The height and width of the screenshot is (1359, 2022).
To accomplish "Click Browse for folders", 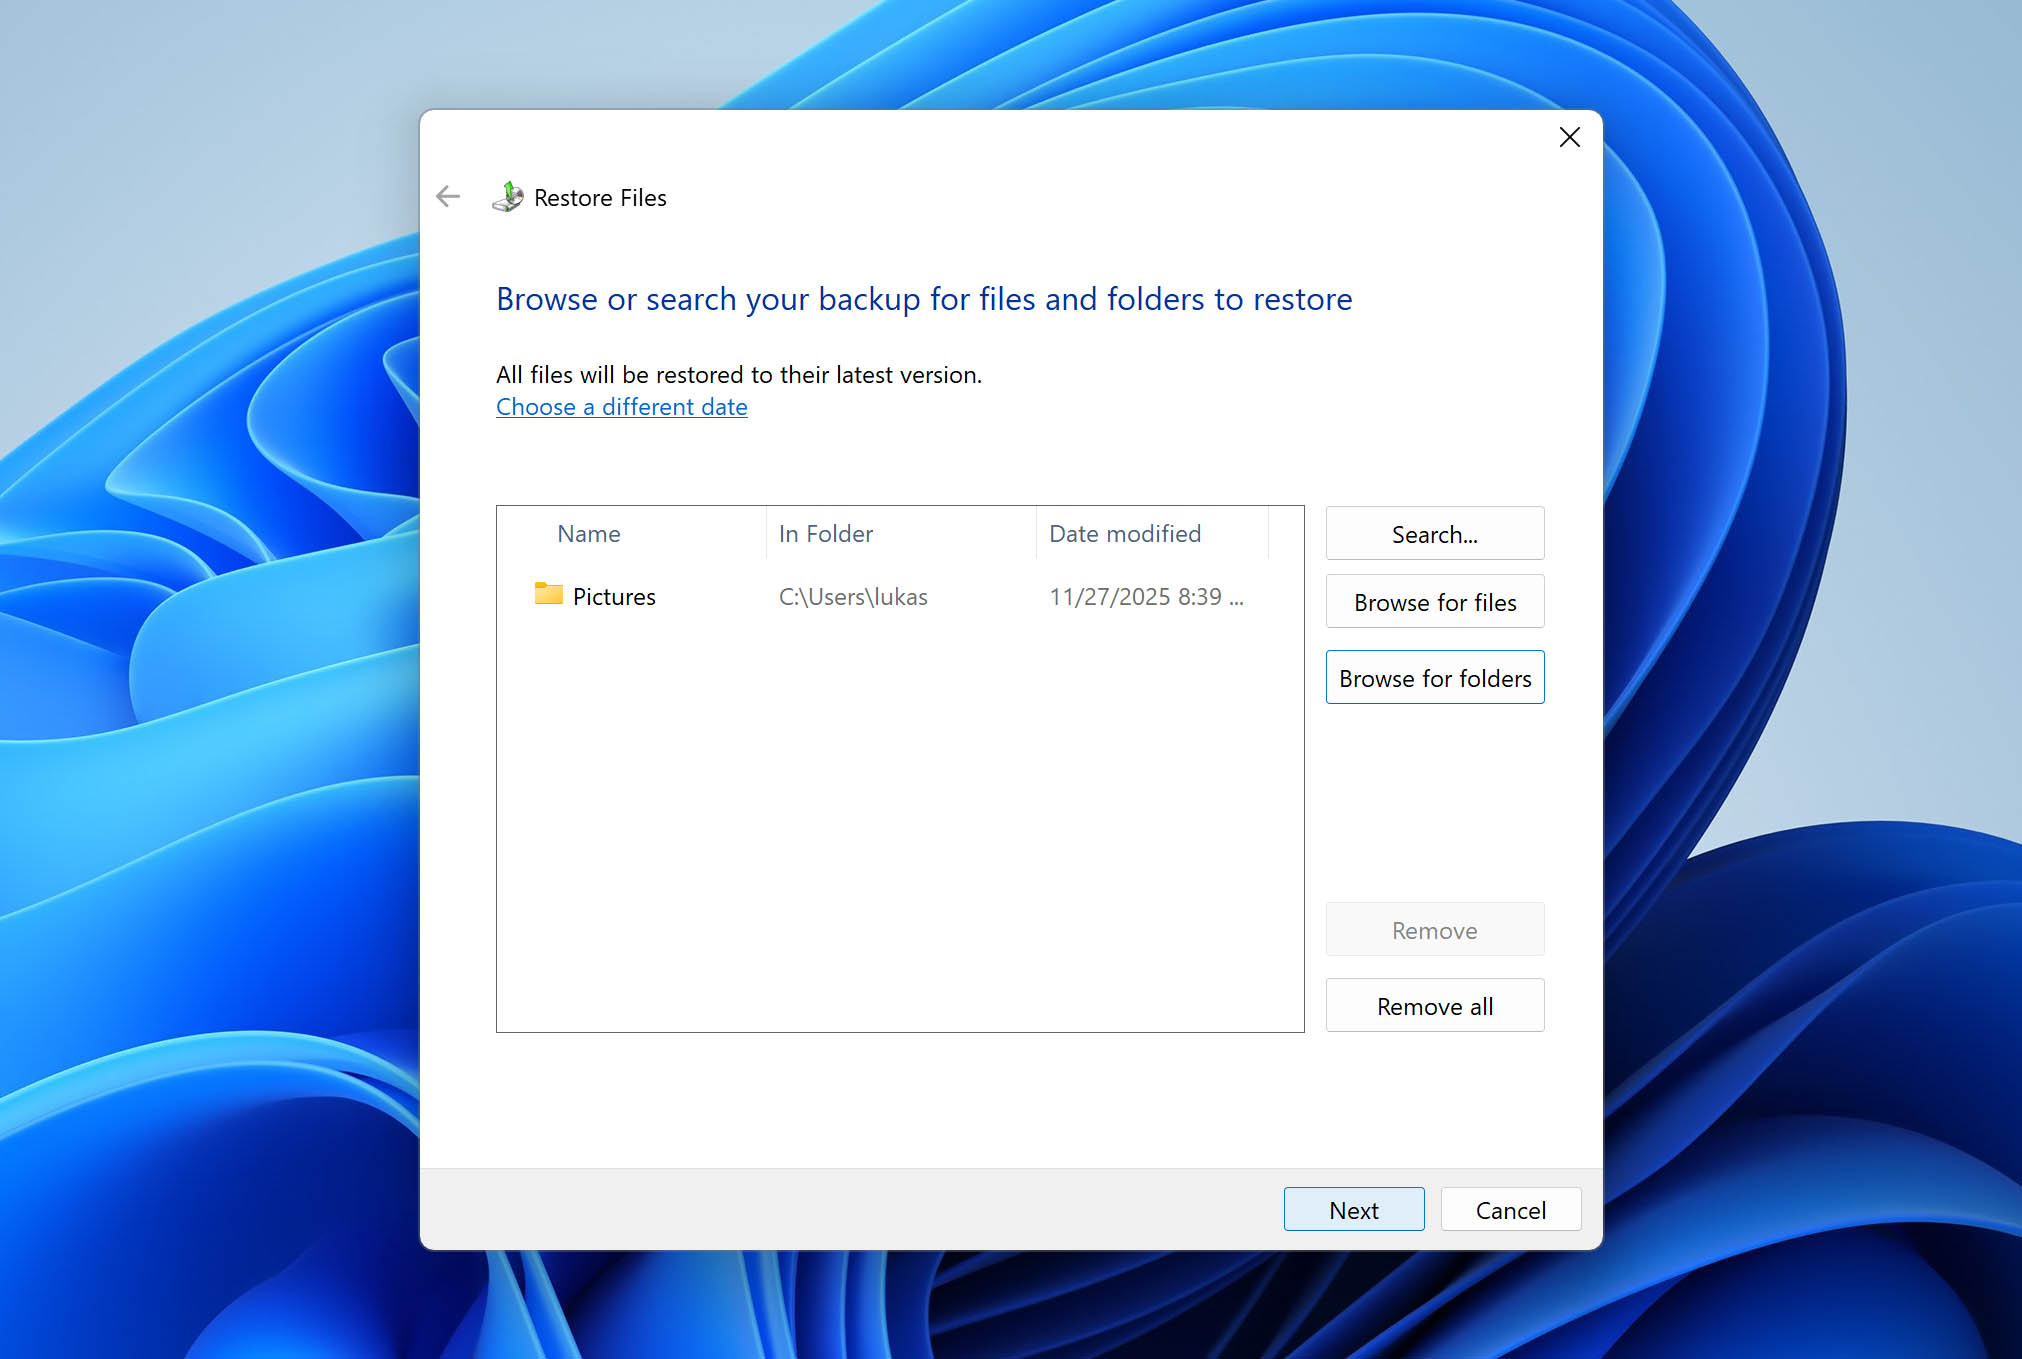I will coord(1434,677).
